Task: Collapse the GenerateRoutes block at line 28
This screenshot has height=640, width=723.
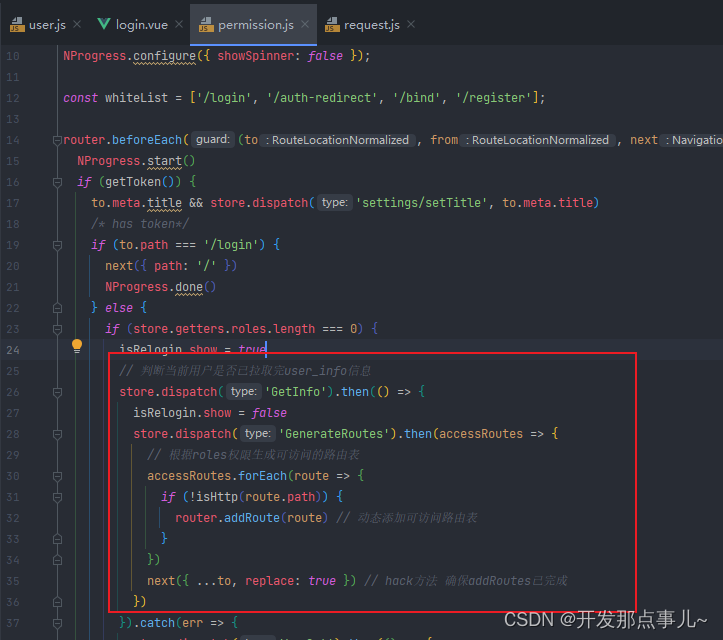Action: point(58,434)
